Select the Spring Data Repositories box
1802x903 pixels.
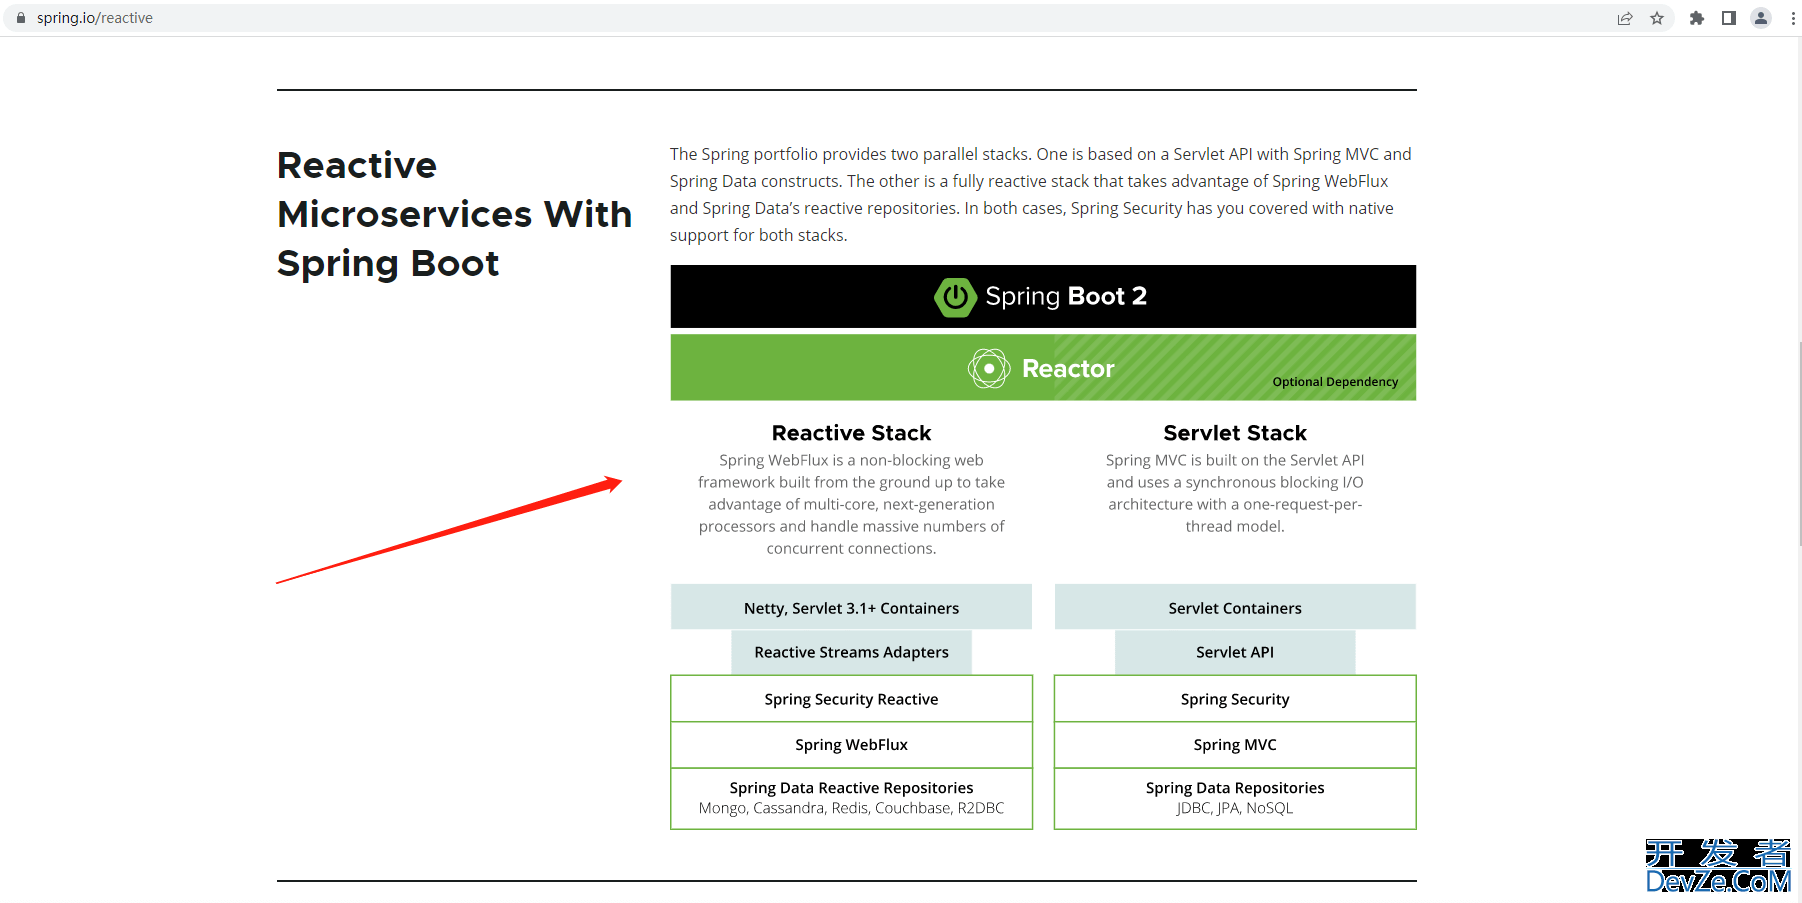coord(1235,798)
